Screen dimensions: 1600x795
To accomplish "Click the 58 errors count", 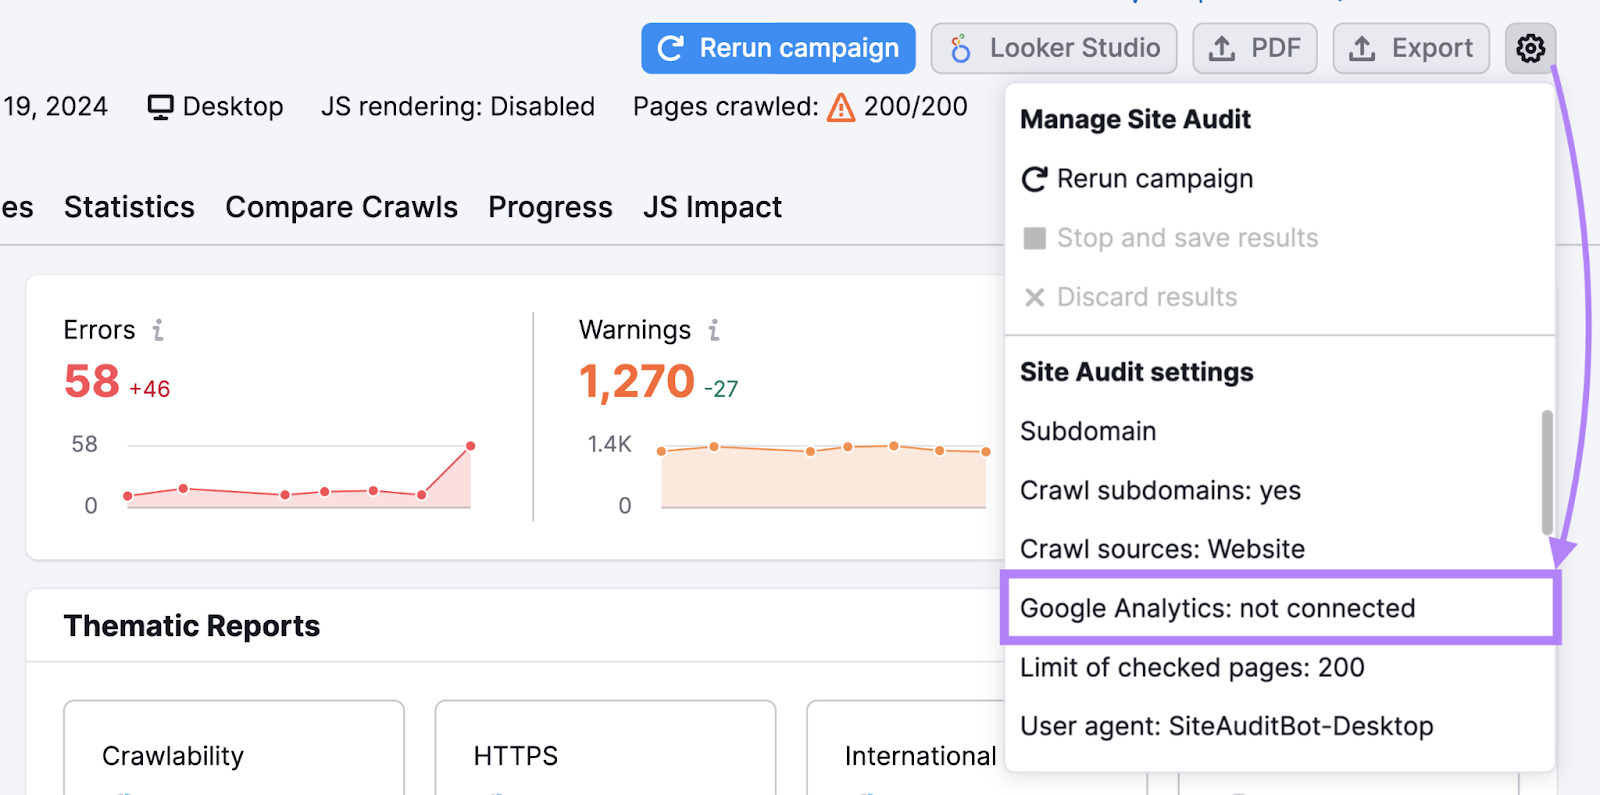I will pos(91,382).
